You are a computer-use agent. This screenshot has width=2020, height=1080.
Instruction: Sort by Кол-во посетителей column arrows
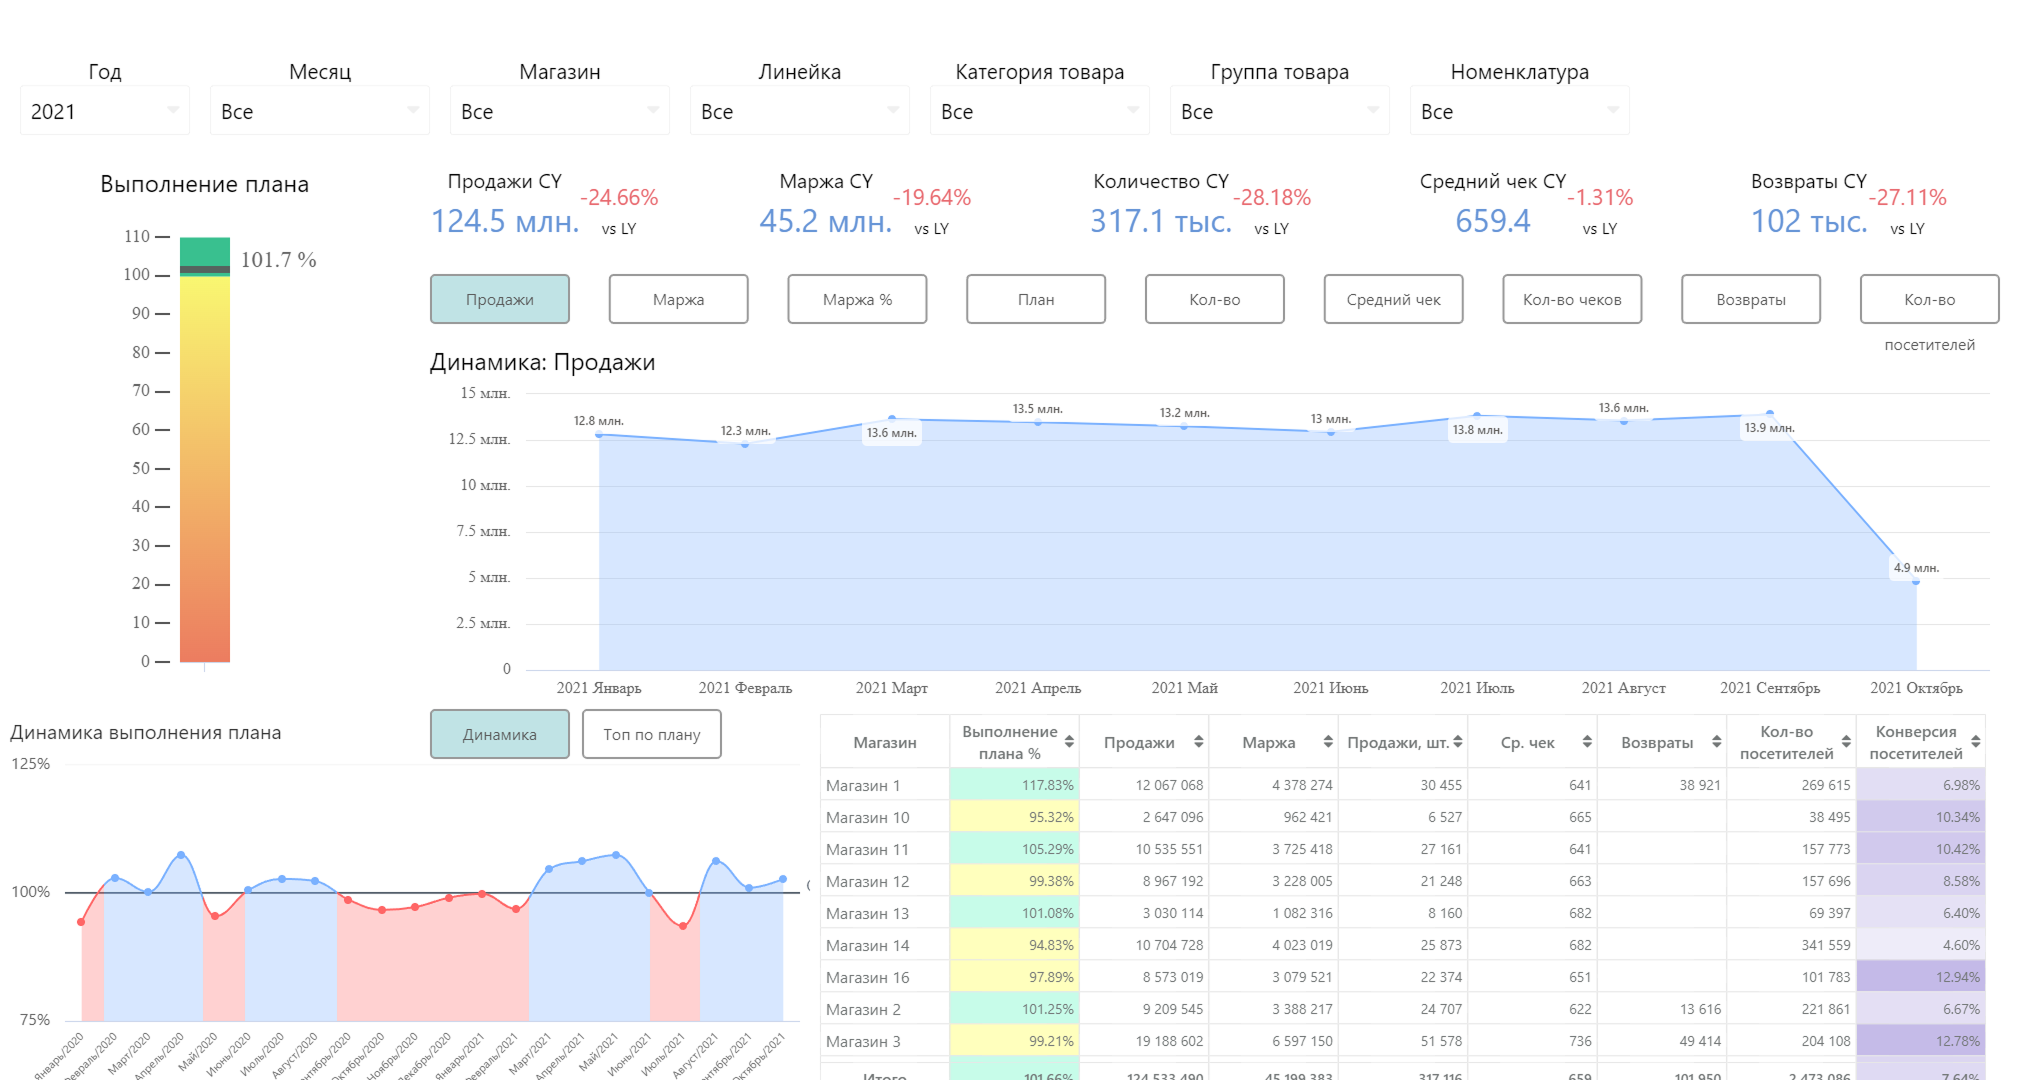1846,742
